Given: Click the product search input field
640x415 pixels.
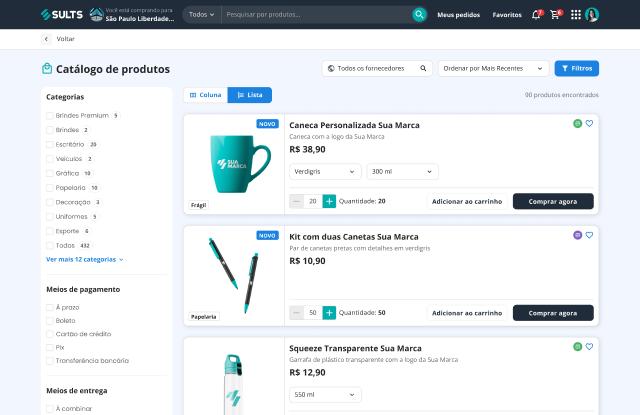Looking at the screenshot, I should pyautogui.click(x=316, y=15).
